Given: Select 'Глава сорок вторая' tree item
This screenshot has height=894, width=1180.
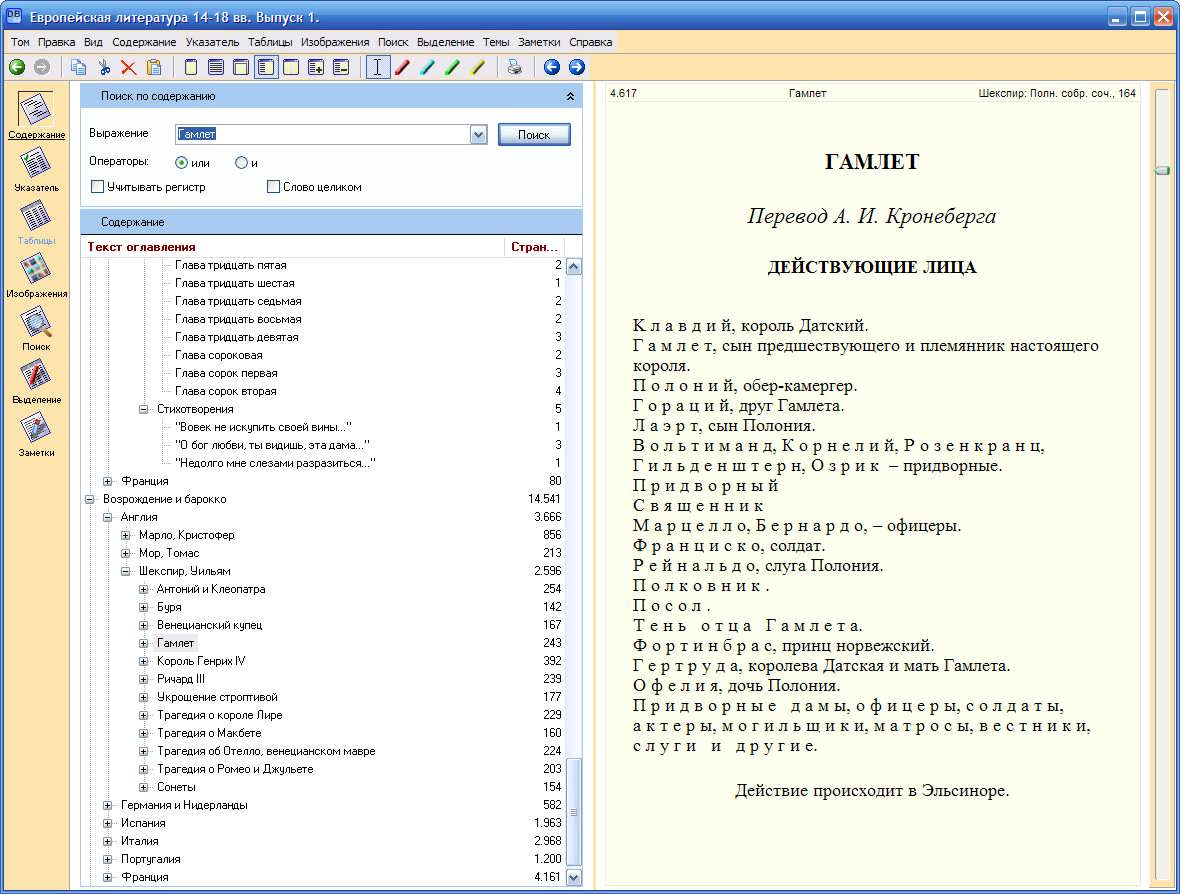Looking at the screenshot, I should point(226,391).
